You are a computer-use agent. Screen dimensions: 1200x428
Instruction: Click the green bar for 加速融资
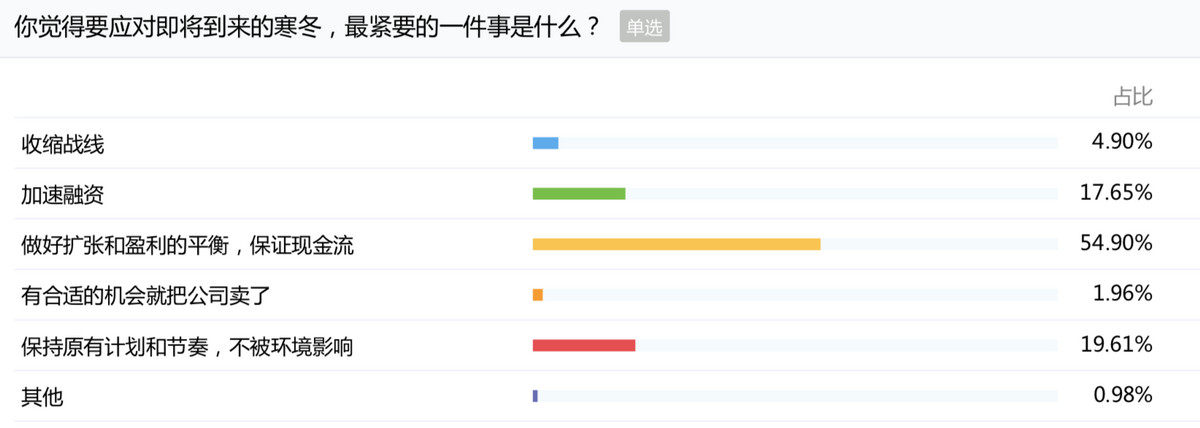(579, 194)
